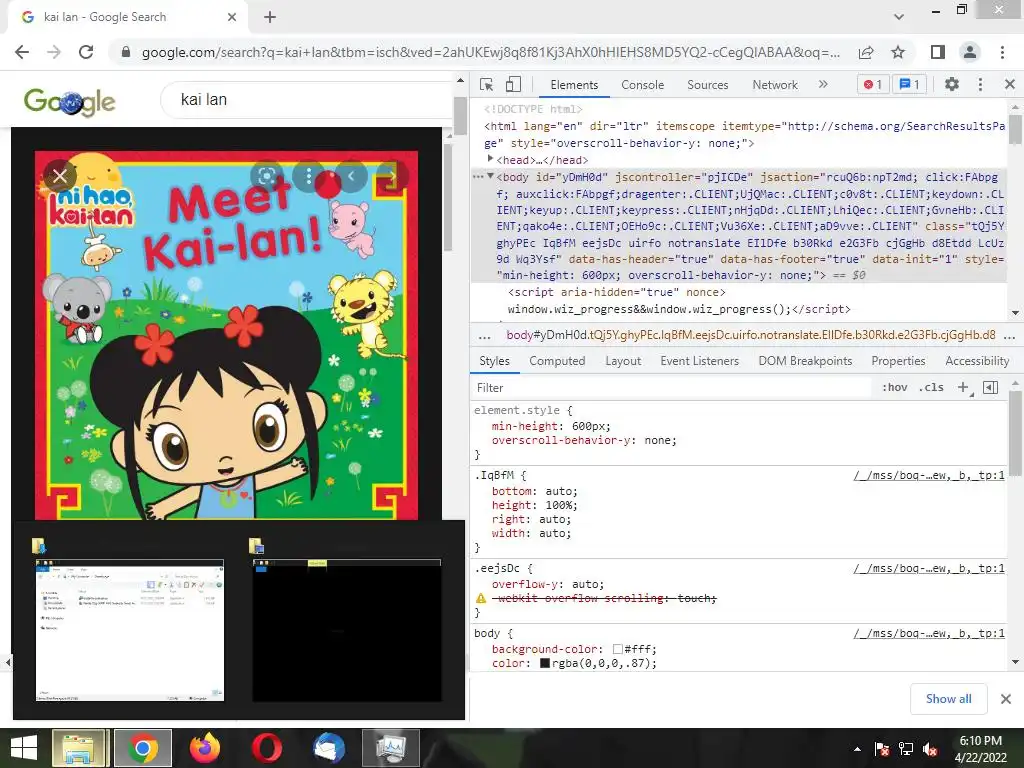1024x768 pixels.
Task: Select the Layout tab
Action: tap(623, 361)
